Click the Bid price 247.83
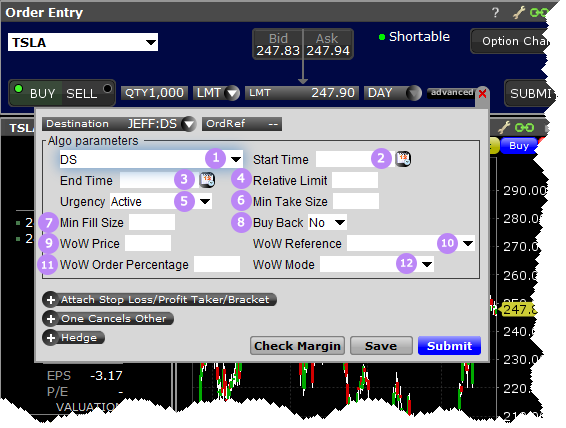Screen dimensions: 566x428 [x=278, y=51]
